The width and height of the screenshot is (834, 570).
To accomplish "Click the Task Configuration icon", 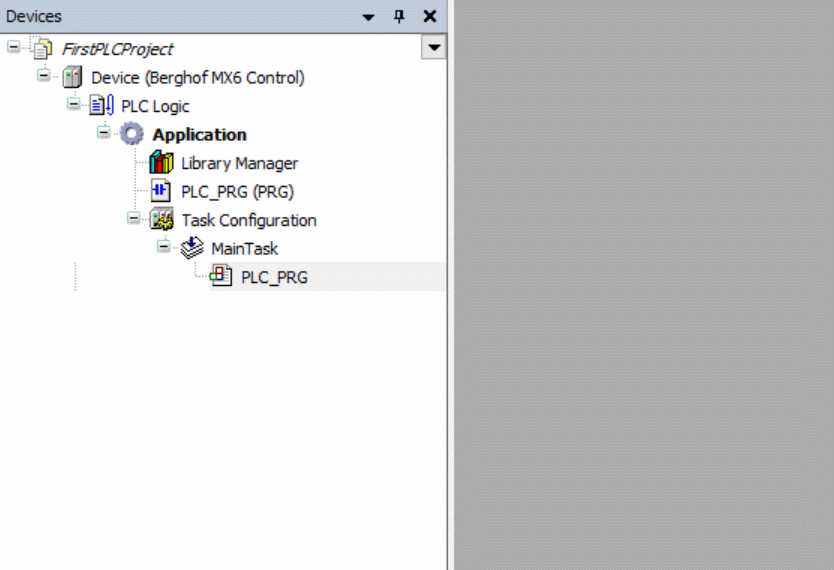I will click(161, 219).
